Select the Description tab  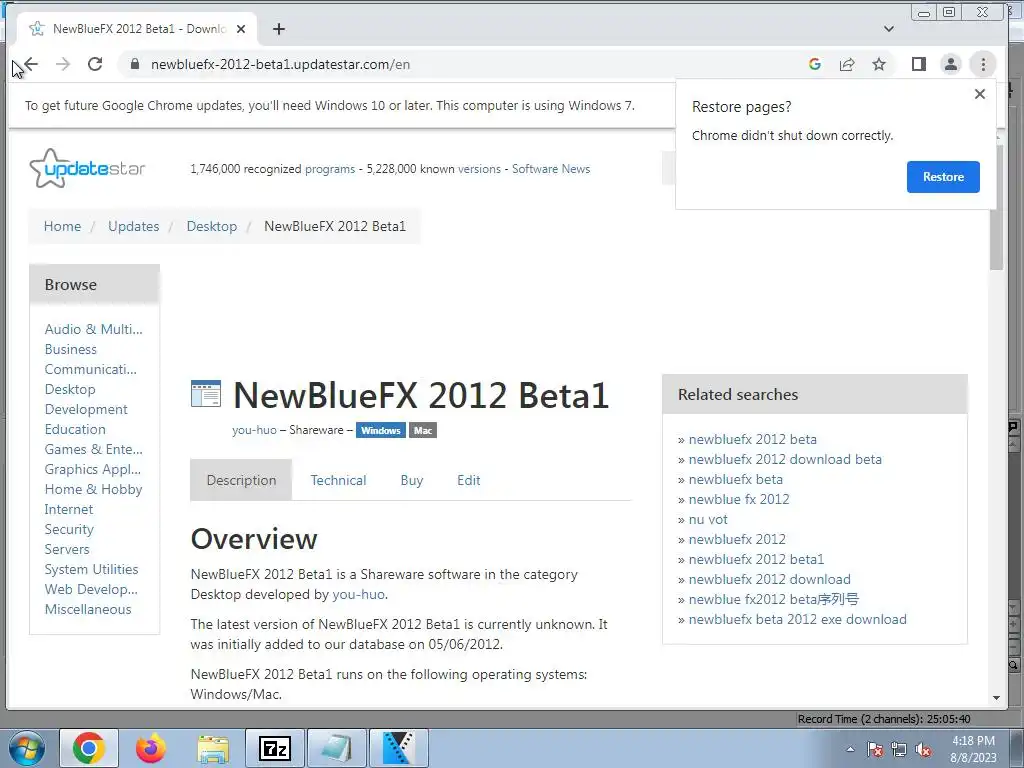click(x=241, y=480)
